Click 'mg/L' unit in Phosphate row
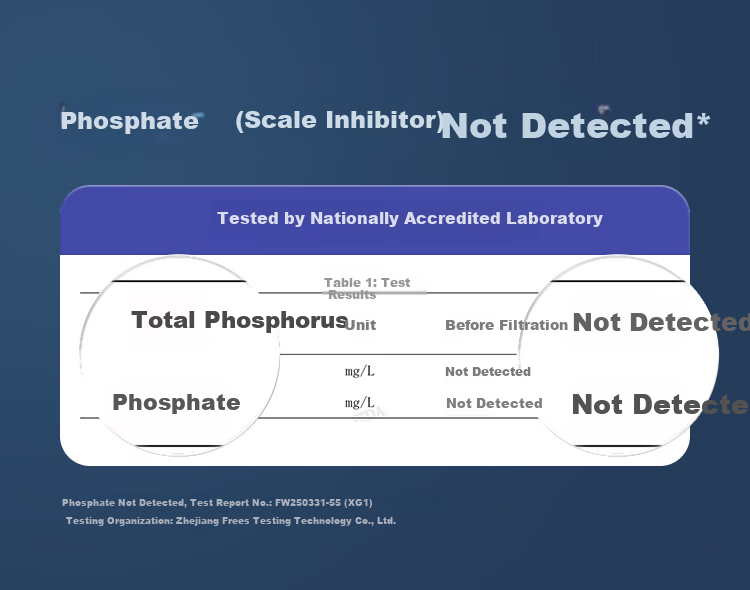 point(360,403)
